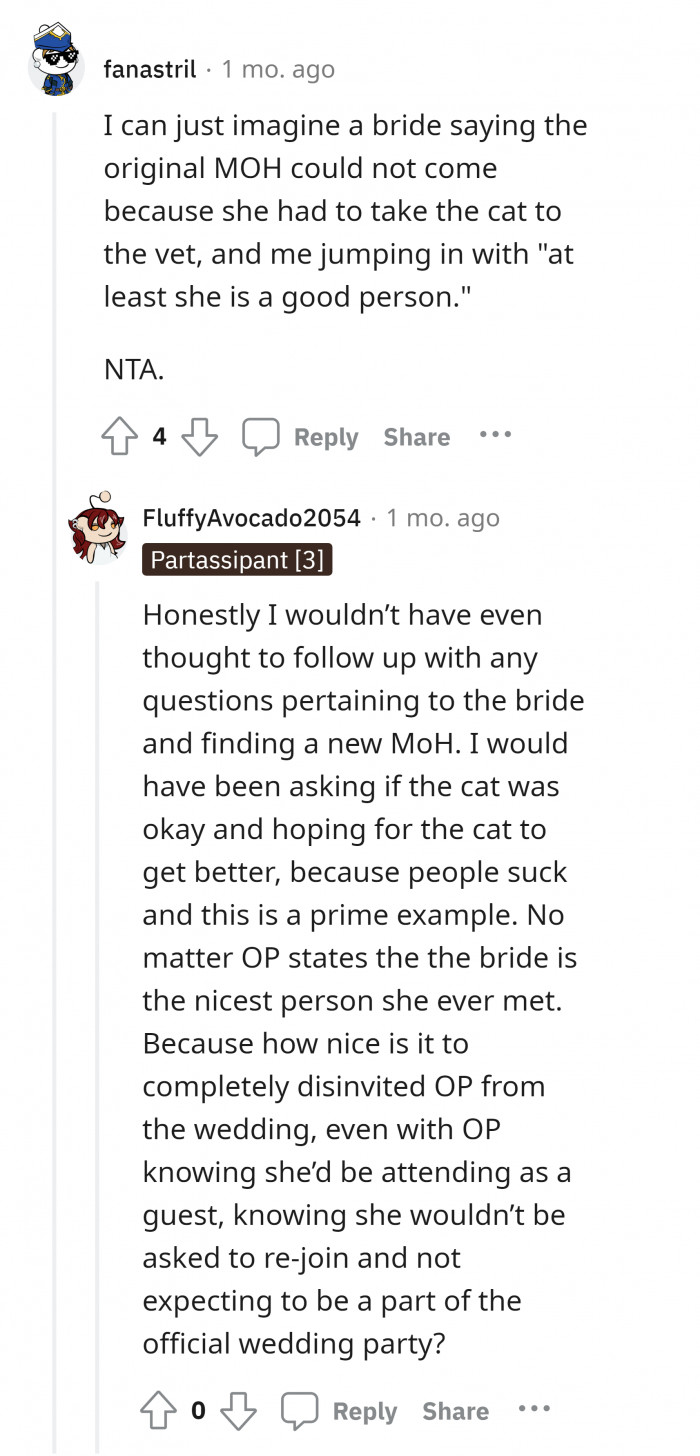The height and width of the screenshot is (1456, 700).
Task: Open the overflow menu on FluffyAvocado2054's comment
Action: point(535,1409)
